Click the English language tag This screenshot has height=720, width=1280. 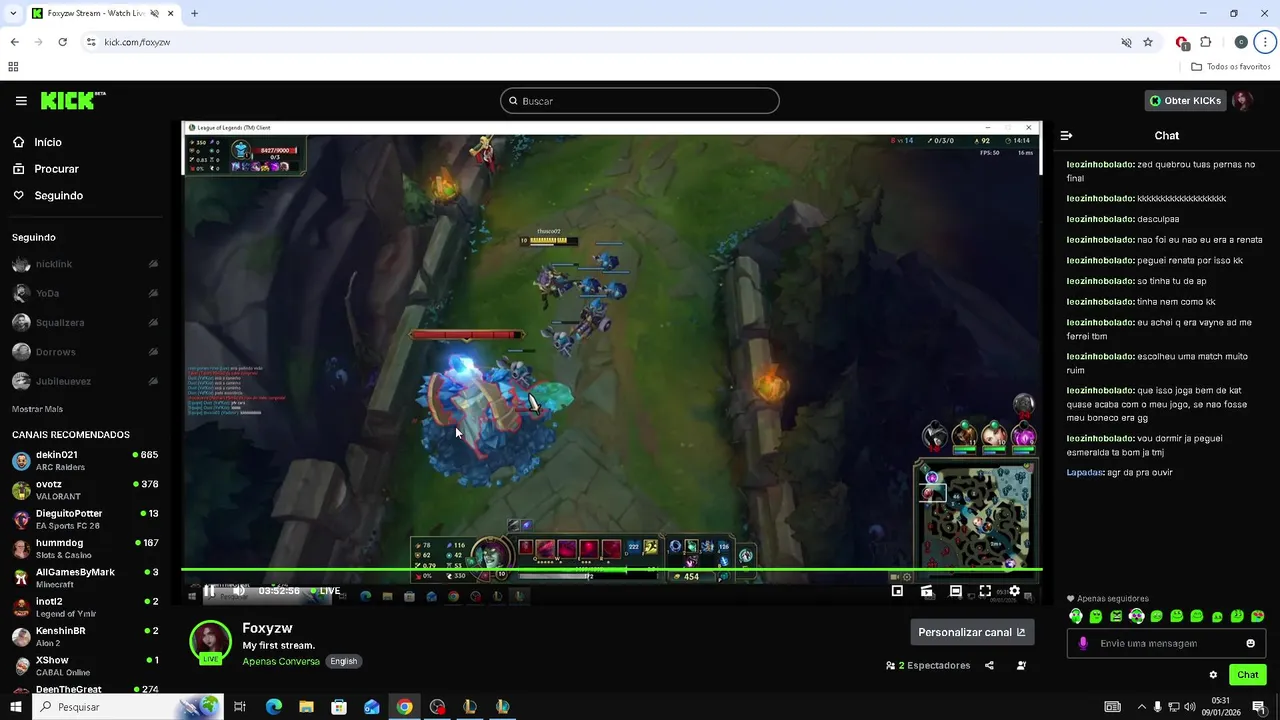(344, 661)
